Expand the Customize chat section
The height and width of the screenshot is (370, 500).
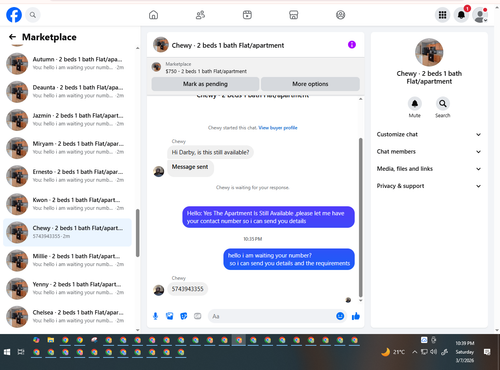tap(429, 134)
